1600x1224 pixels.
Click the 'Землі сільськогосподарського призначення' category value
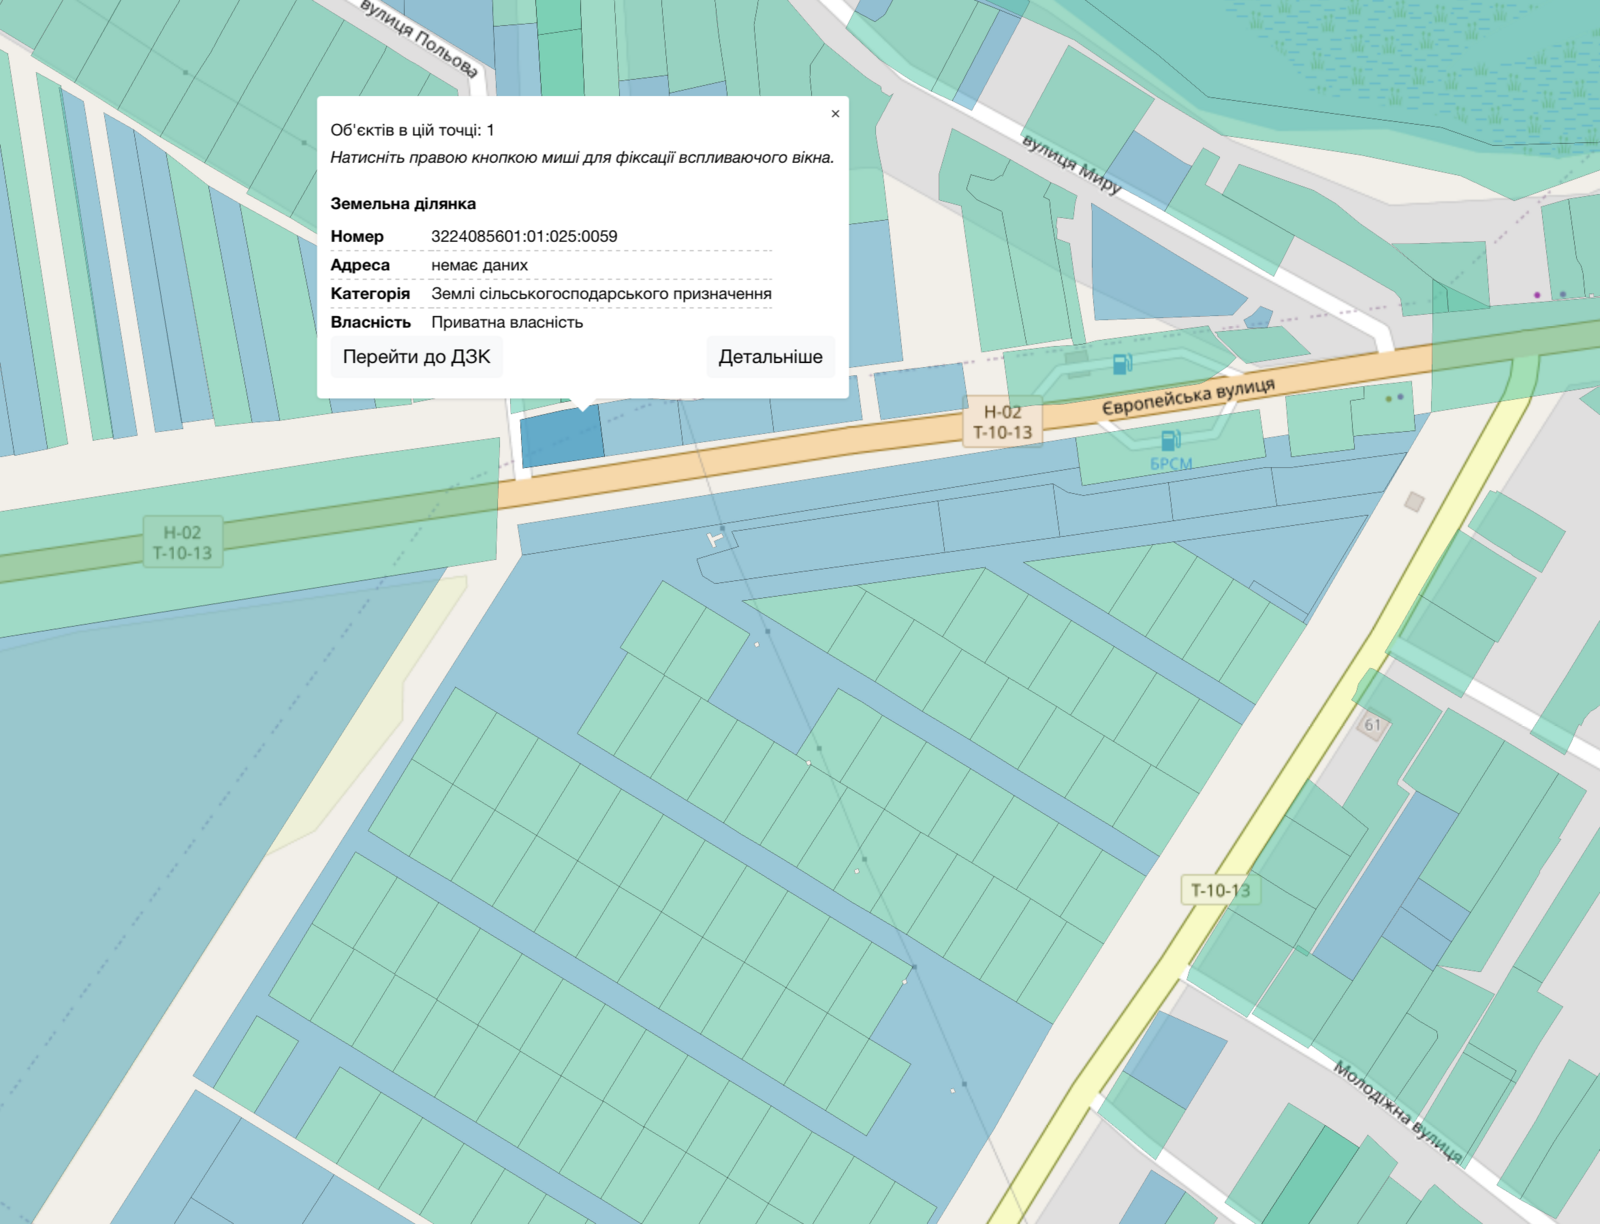(601, 294)
